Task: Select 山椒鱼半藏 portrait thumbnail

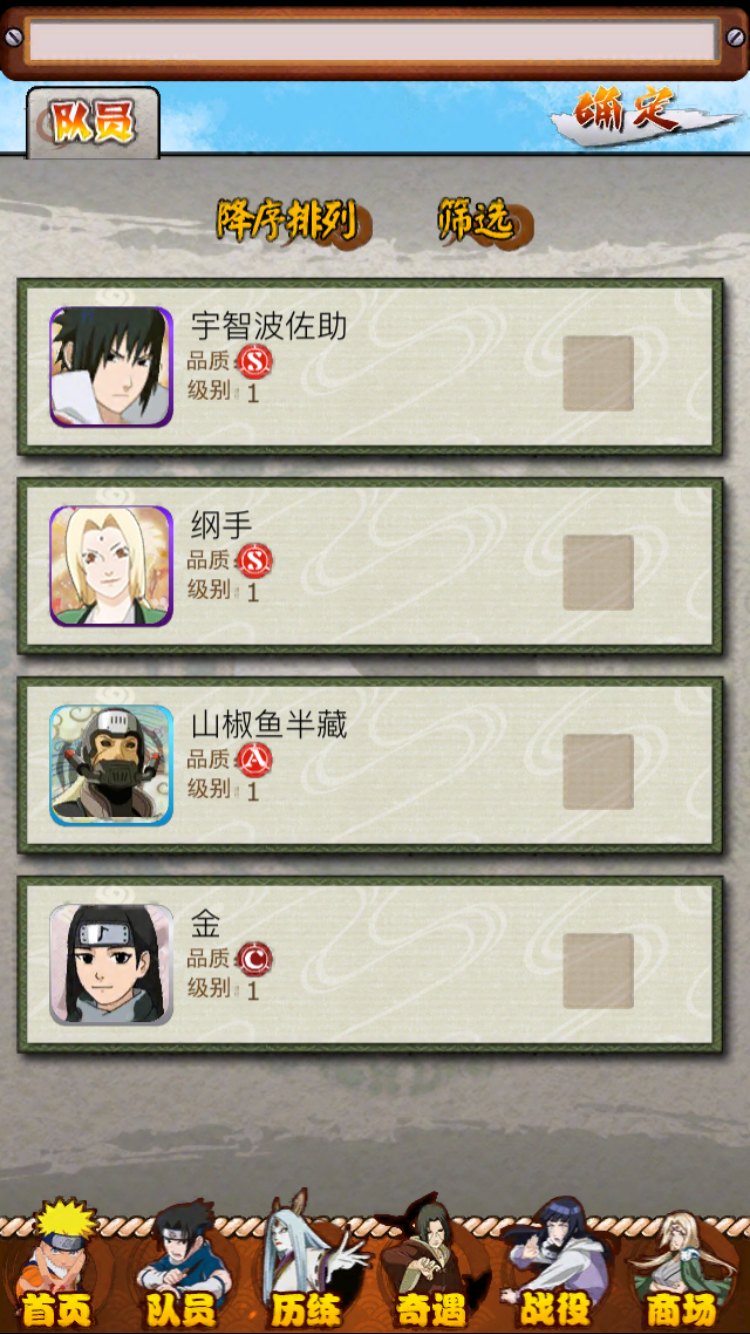Action: (111, 765)
